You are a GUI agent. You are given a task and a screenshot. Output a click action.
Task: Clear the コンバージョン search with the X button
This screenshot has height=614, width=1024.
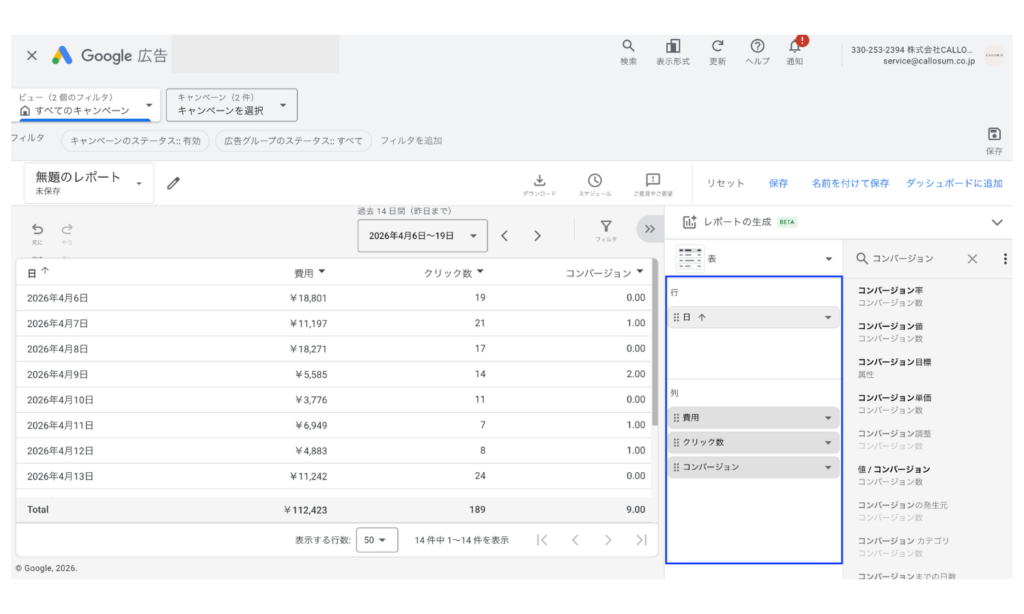(971, 258)
